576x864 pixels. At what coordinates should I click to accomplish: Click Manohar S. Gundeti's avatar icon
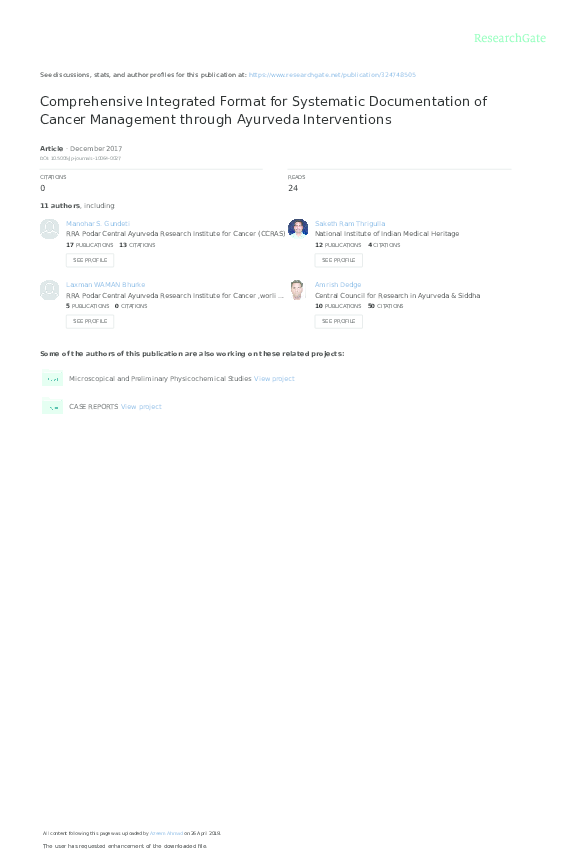point(50,229)
